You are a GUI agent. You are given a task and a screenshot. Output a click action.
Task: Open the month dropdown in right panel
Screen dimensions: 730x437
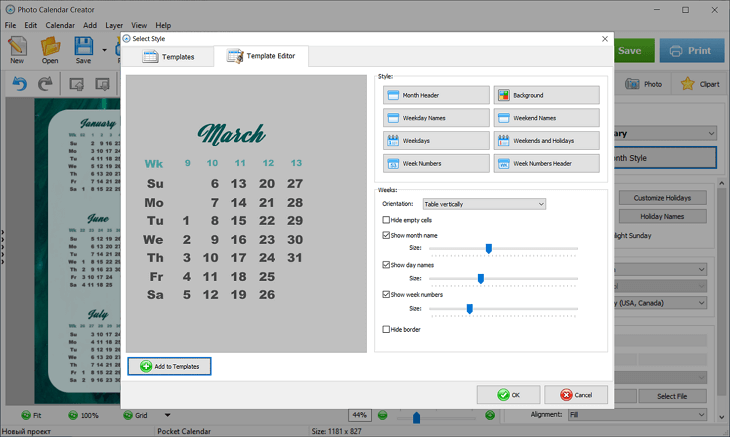pos(665,134)
